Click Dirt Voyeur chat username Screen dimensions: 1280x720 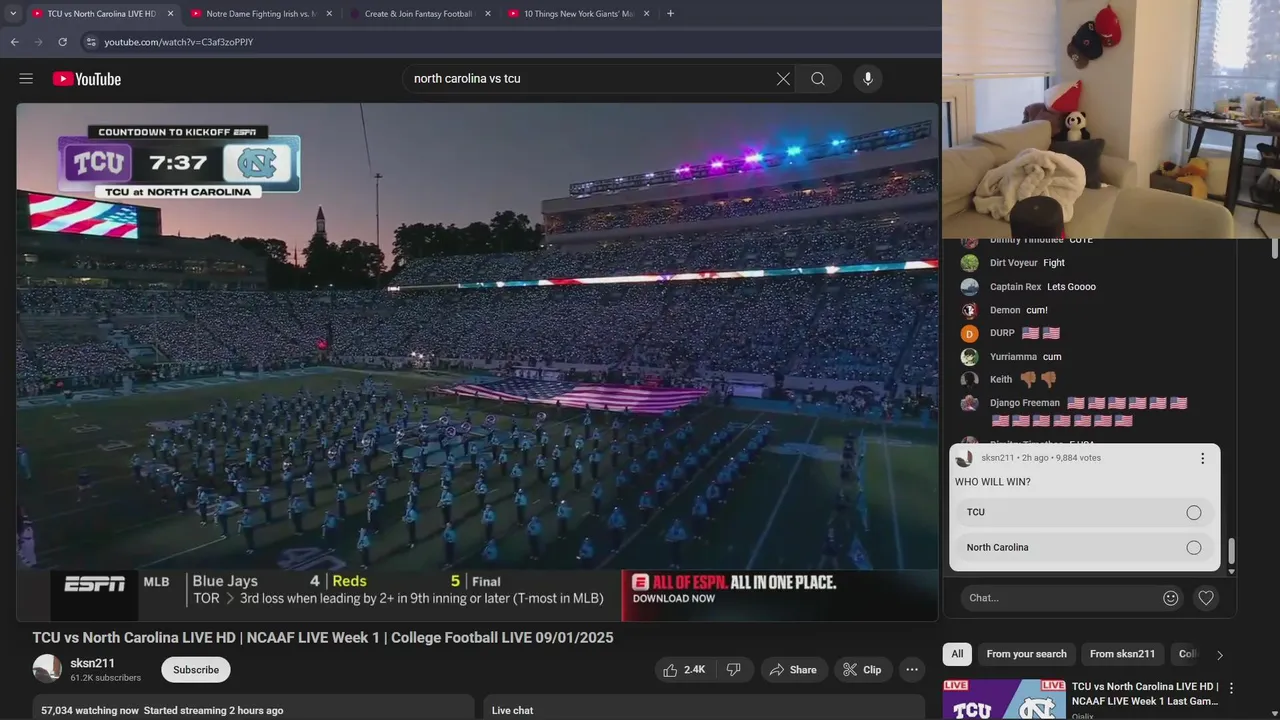tap(1013, 263)
